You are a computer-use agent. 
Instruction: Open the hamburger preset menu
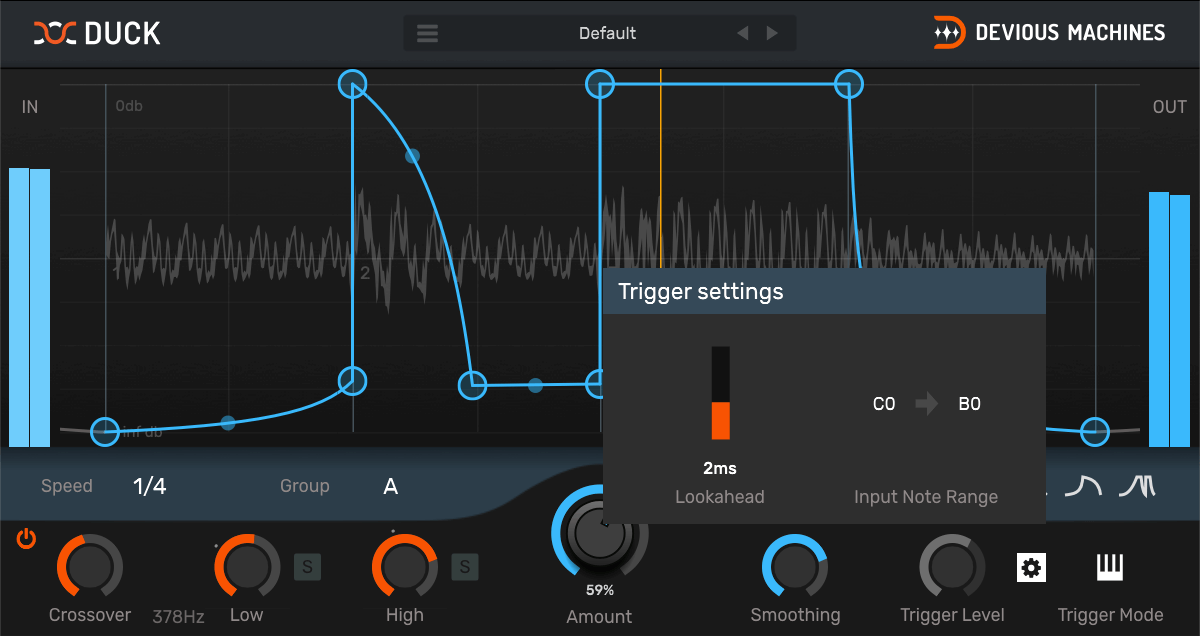coord(427,32)
